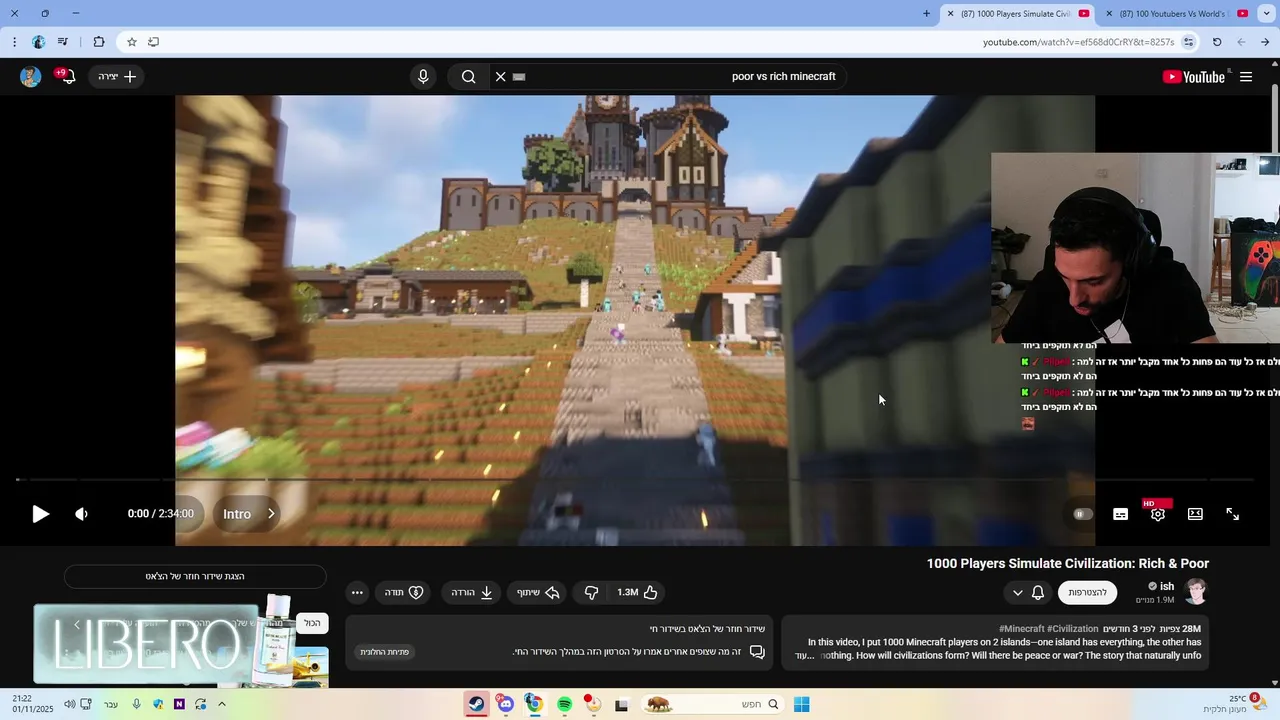Open the ish channel name link
The image size is (1280, 720).
pyautogui.click(x=1166, y=586)
